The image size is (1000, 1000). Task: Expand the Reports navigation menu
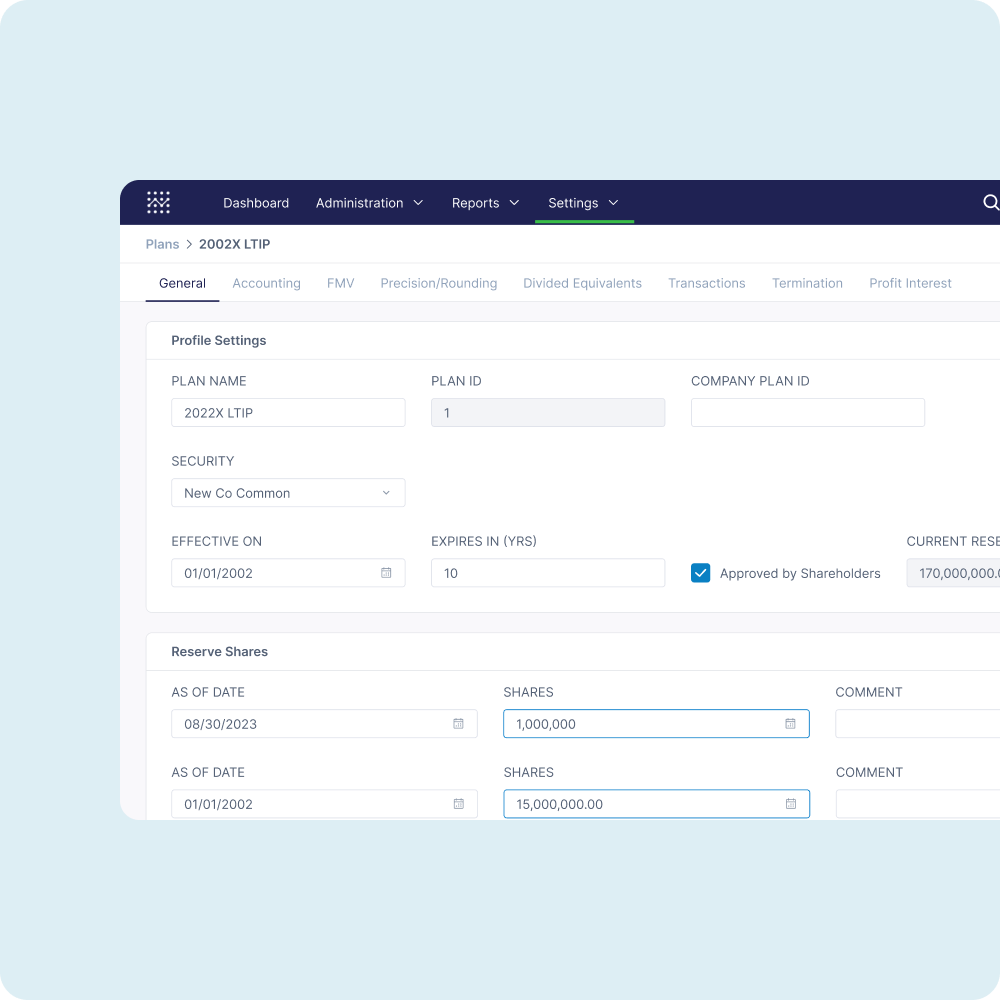tap(485, 203)
